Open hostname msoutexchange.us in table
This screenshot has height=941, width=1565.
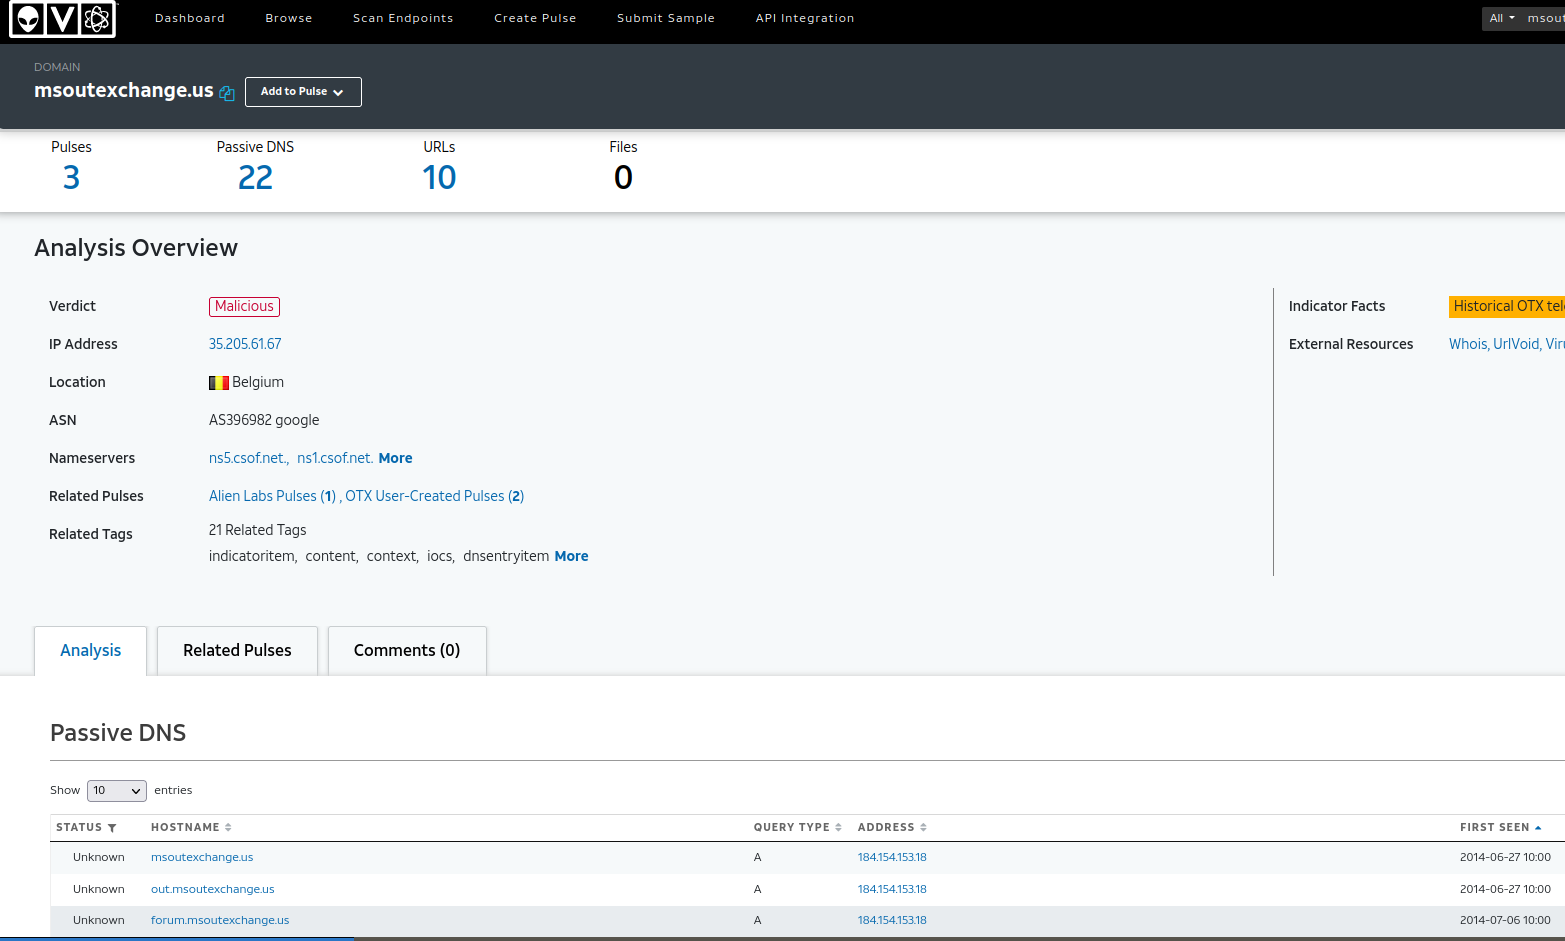coord(202,858)
